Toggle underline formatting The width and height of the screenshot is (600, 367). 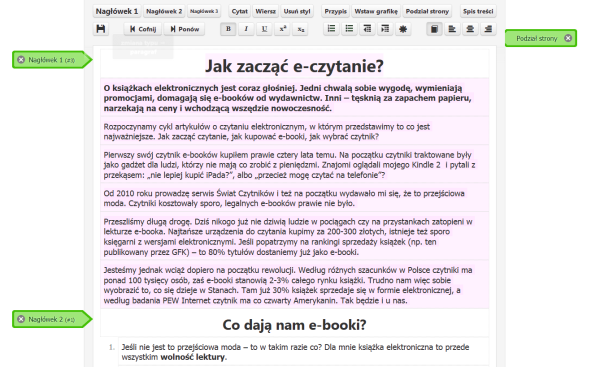[x=264, y=29]
